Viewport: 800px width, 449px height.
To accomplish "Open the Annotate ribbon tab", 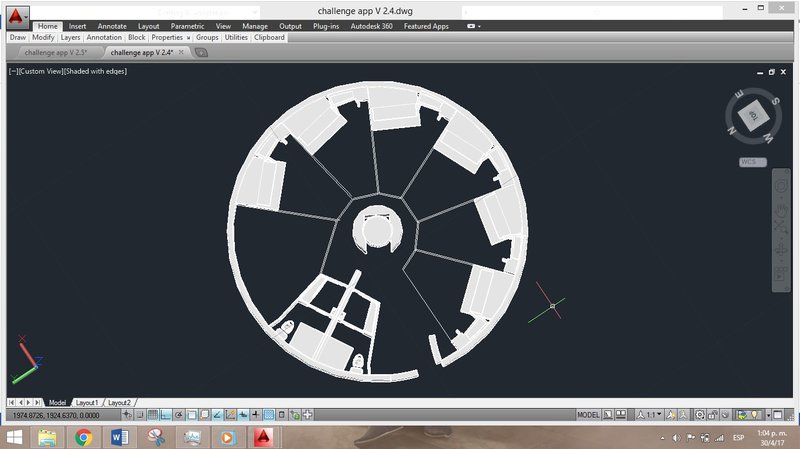I will (111, 26).
